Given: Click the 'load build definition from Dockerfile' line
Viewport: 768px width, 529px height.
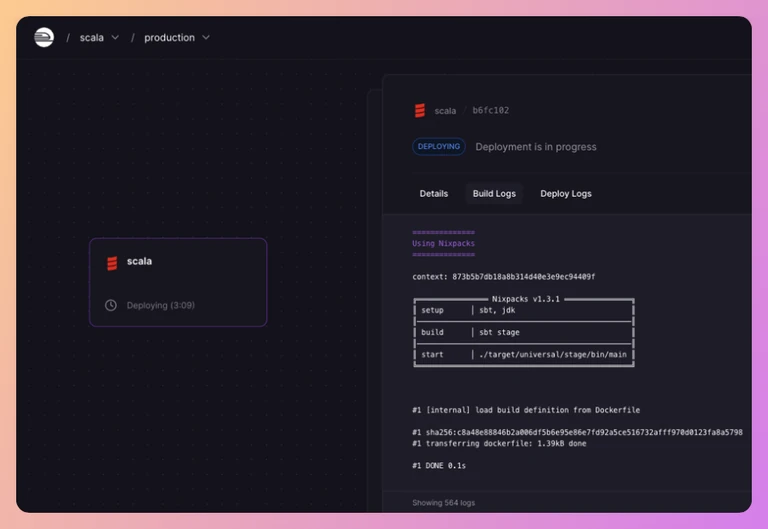Looking at the screenshot, I should [x=526, y=410].
